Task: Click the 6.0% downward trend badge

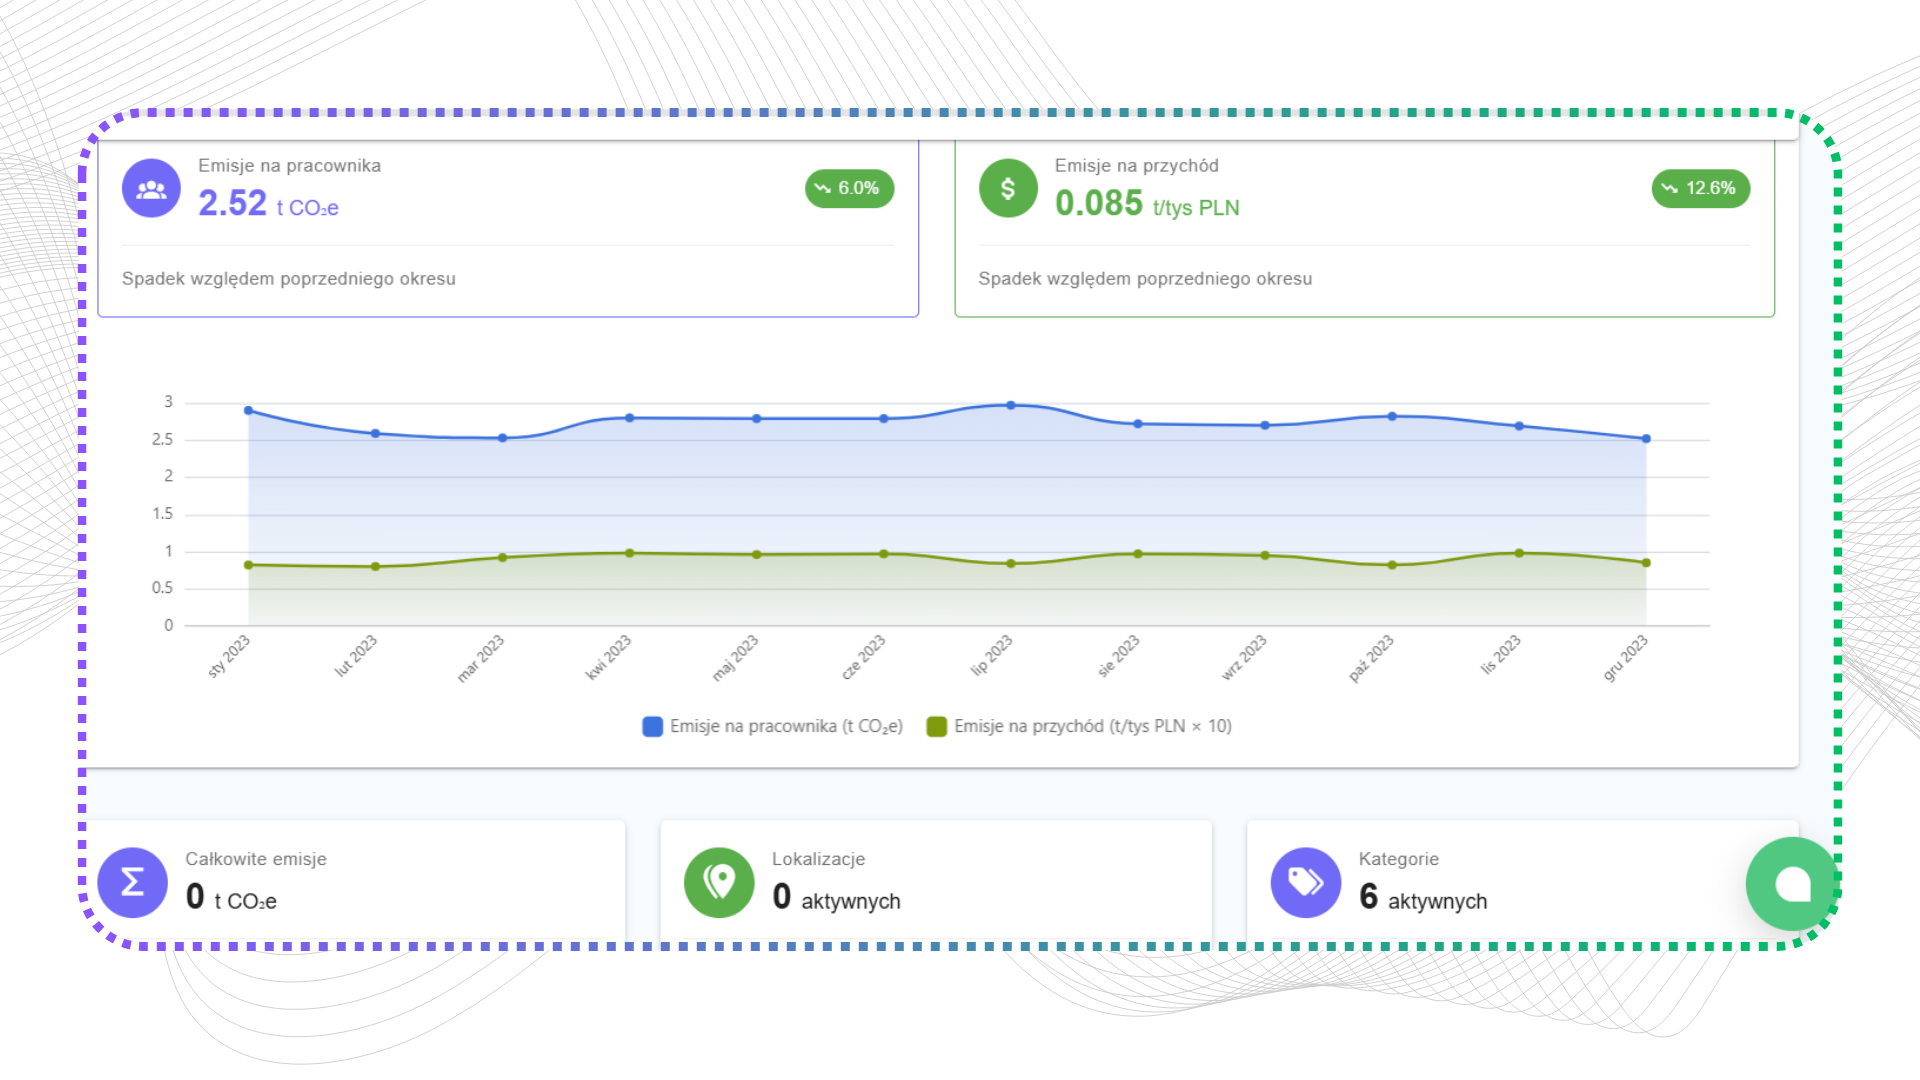Action: [x=849, y=188]
